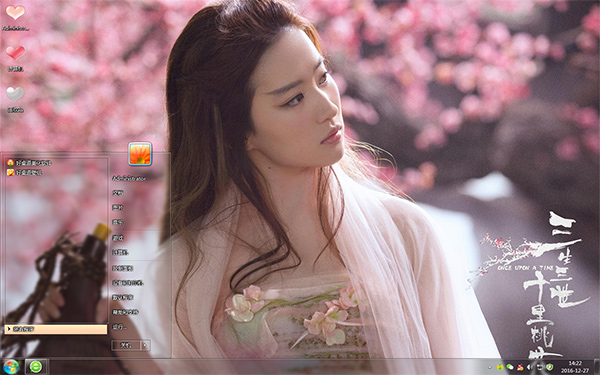Open Documents from the Start menu
The width and height of the screenshot is (600, 375).
[x=117, y=193]
